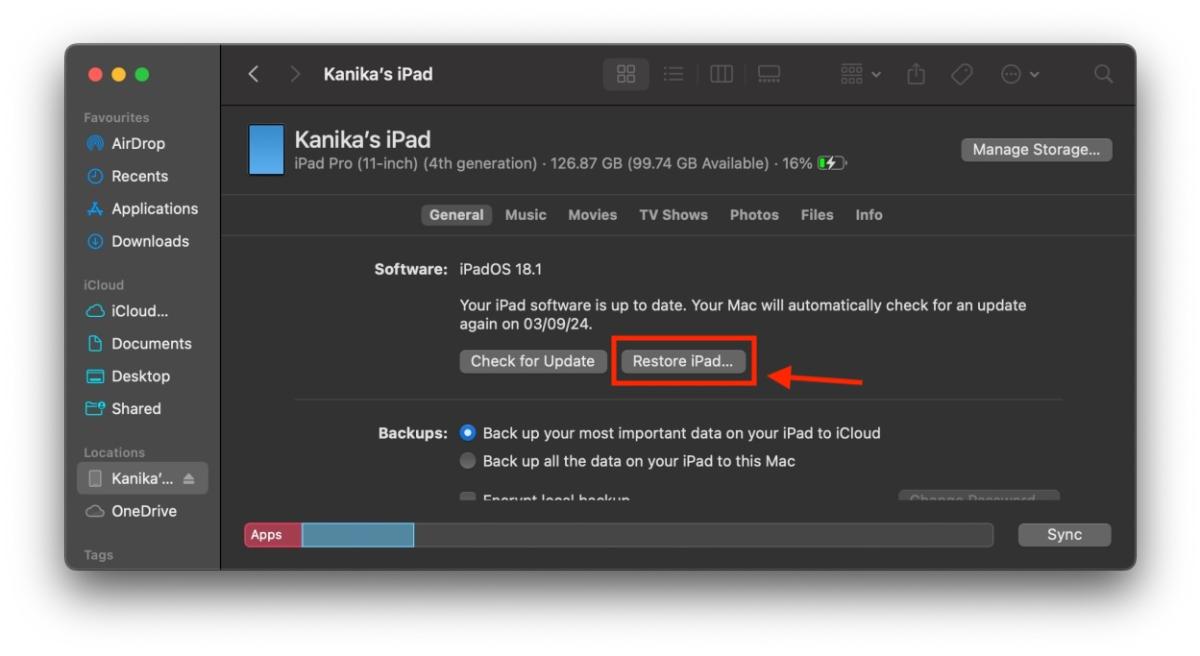Click the Restore iPad button
This screenshot has width=1200, height=656.
pyautogui.click(x=683, y=361)
